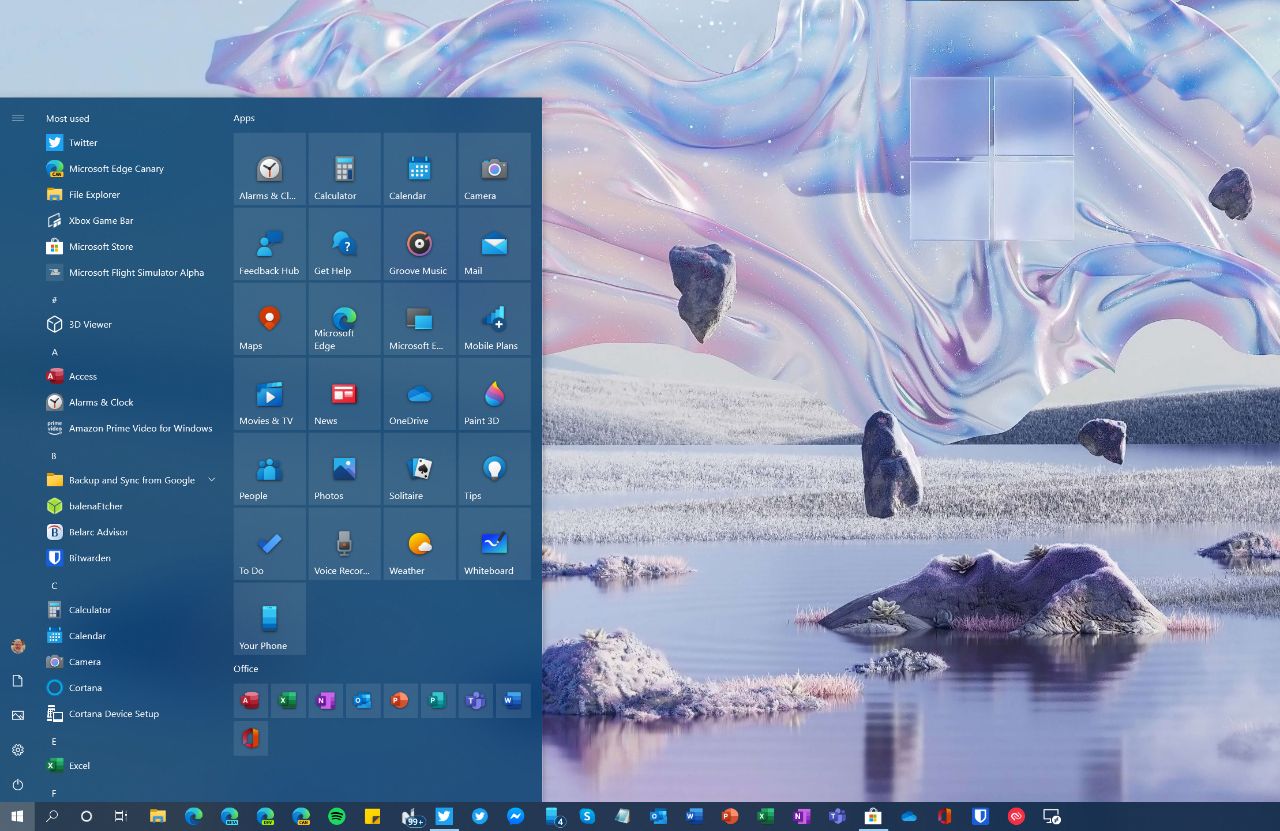Click the Windows Start button on taskbar
This screenshot has width=1280, height=831.
point(17,816)
